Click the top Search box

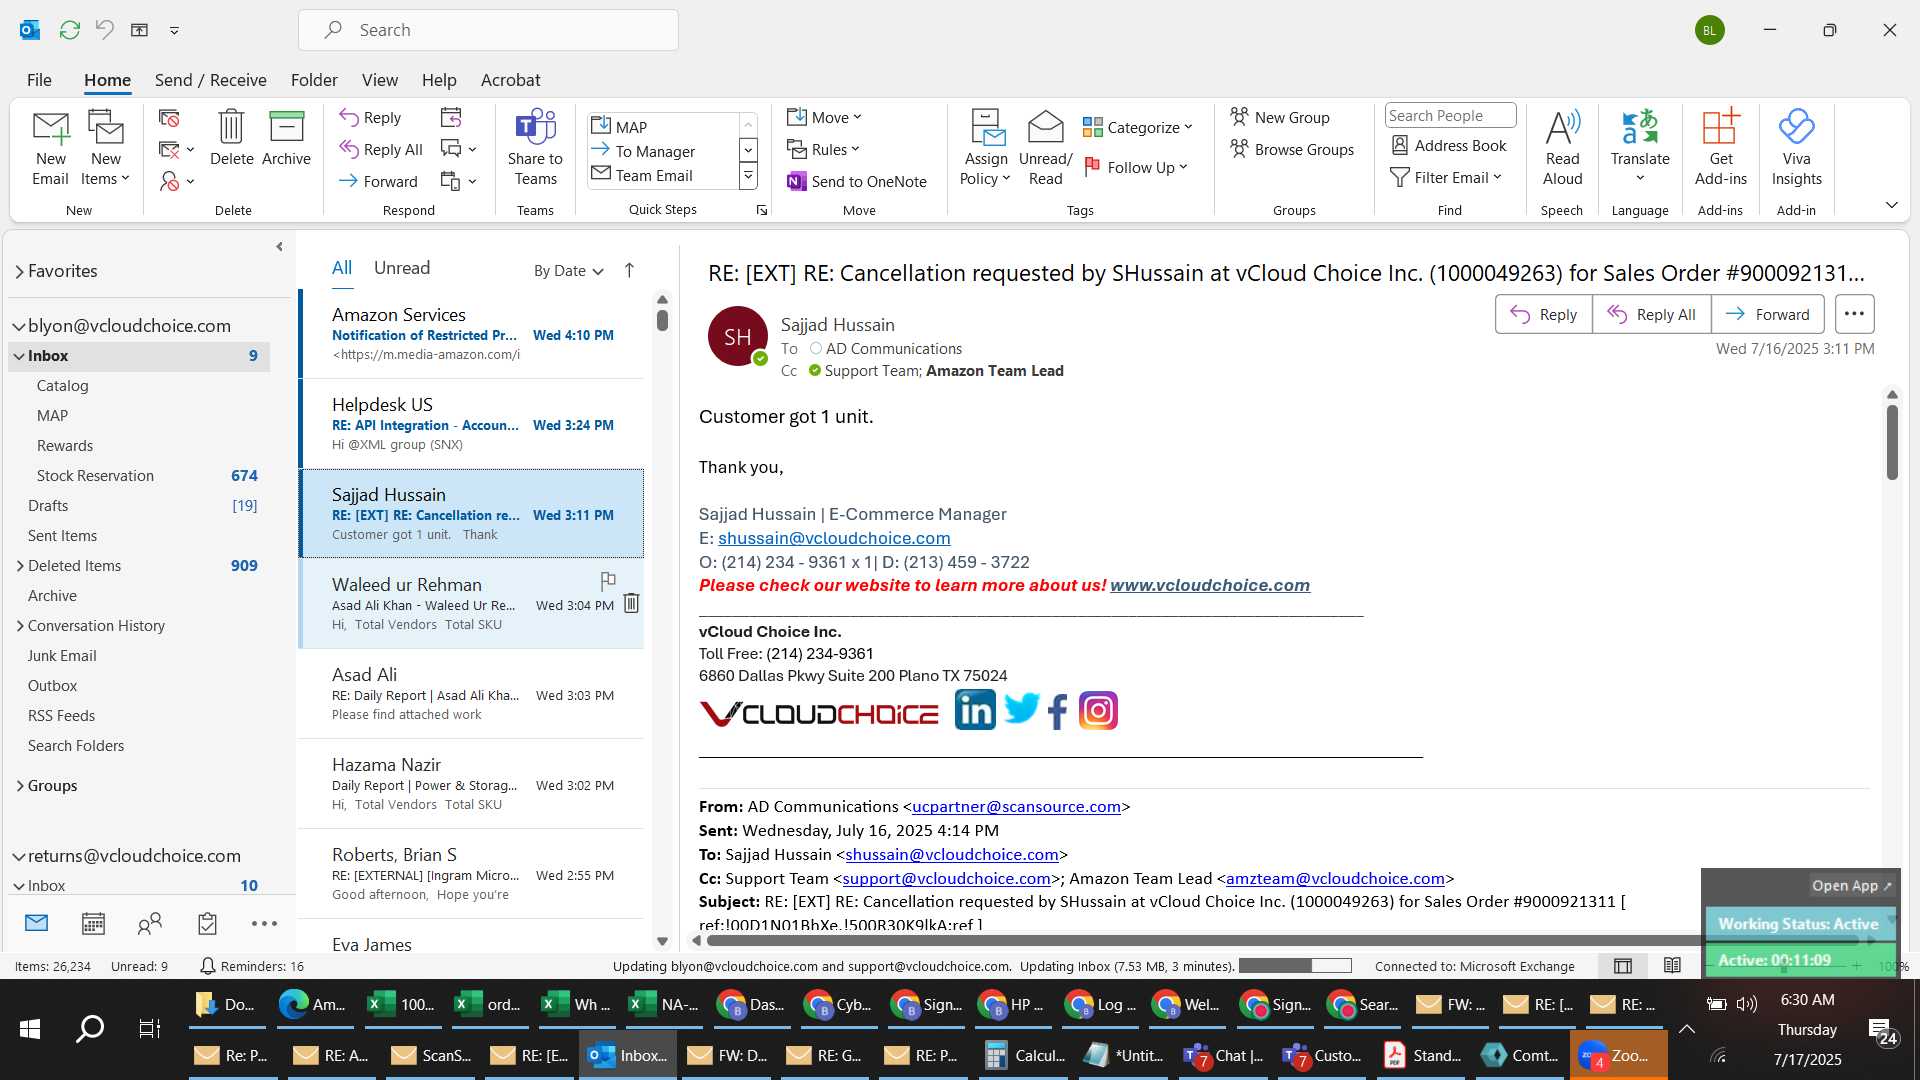488,30
